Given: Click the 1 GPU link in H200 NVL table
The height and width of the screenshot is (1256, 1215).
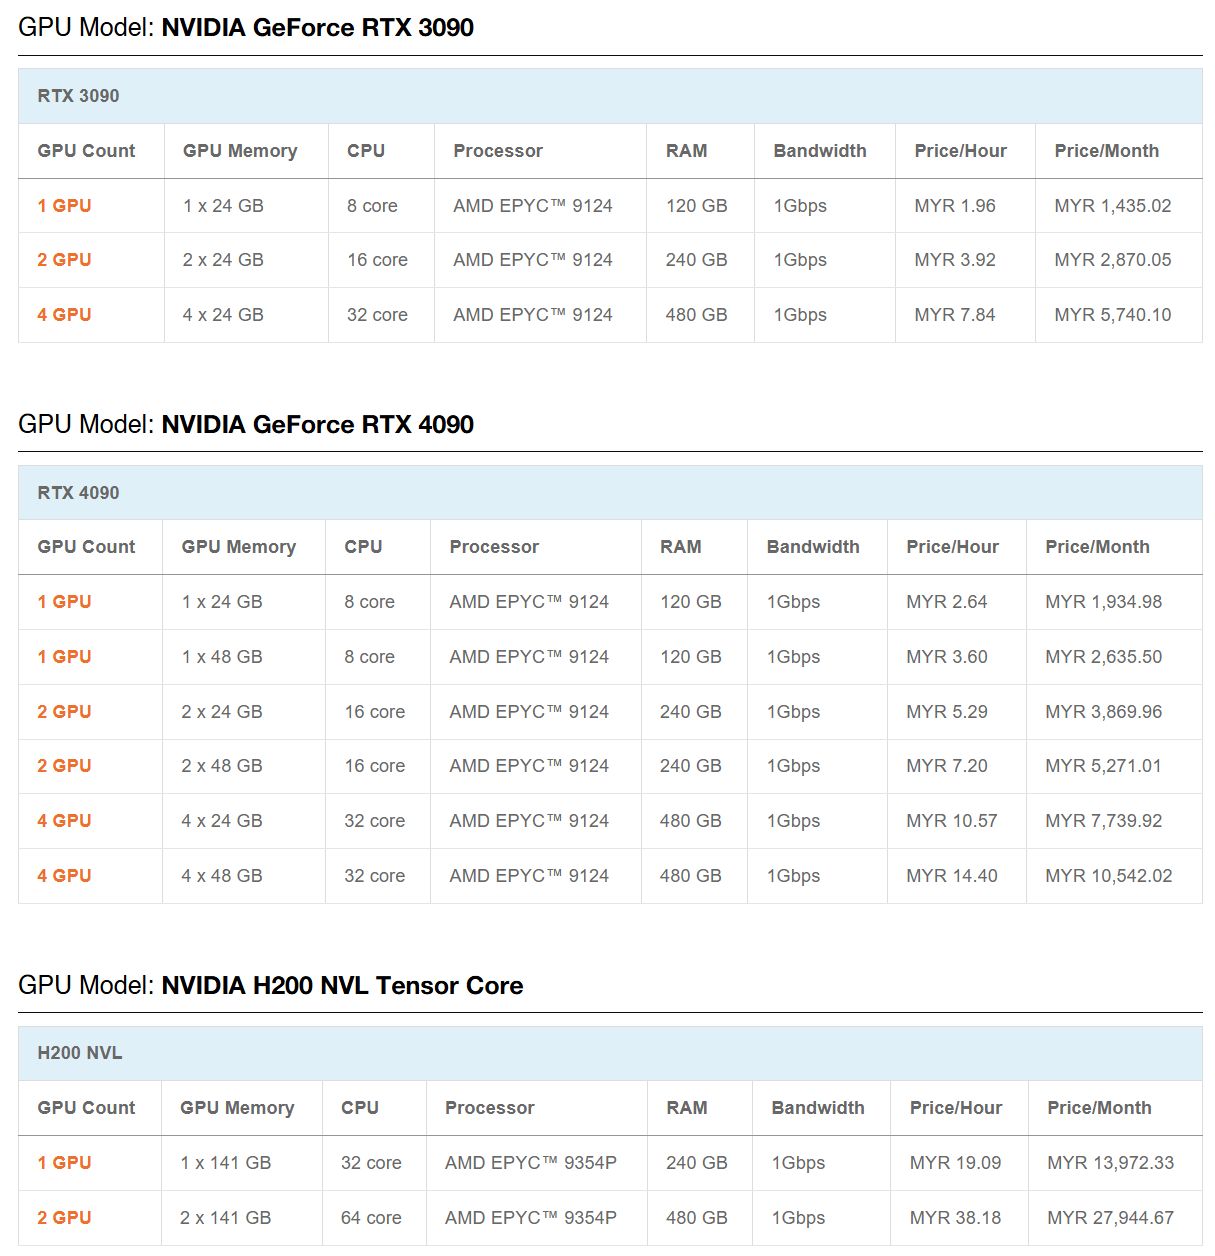Looking at the screenshot, I should pos(64,1163).
